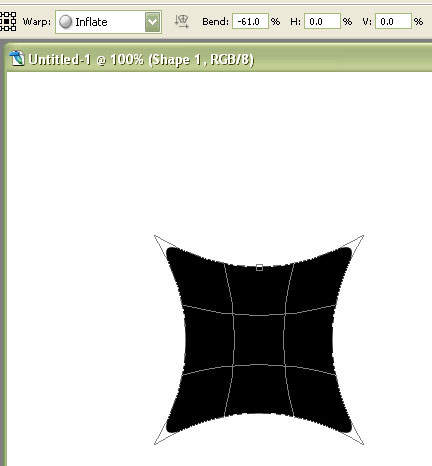Click the top-left warp corner handle

click(155, 237)
